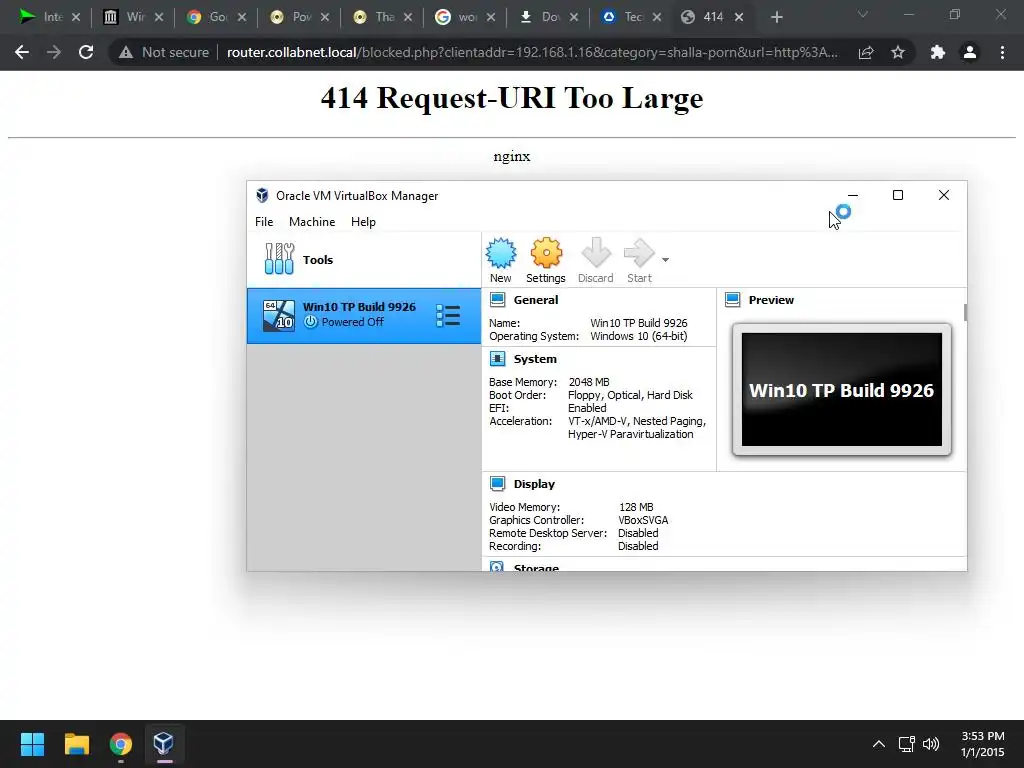This screenshot has width=1024, height=768.
Task: Go back in Chrome browser
Action: pos(22,52)
